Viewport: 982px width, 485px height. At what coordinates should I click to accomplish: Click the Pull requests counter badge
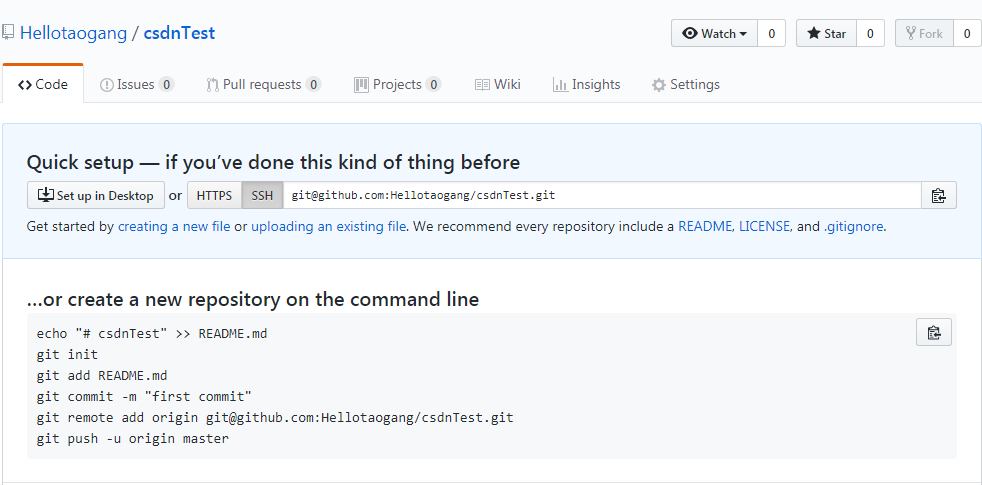[x=313, y=85]
